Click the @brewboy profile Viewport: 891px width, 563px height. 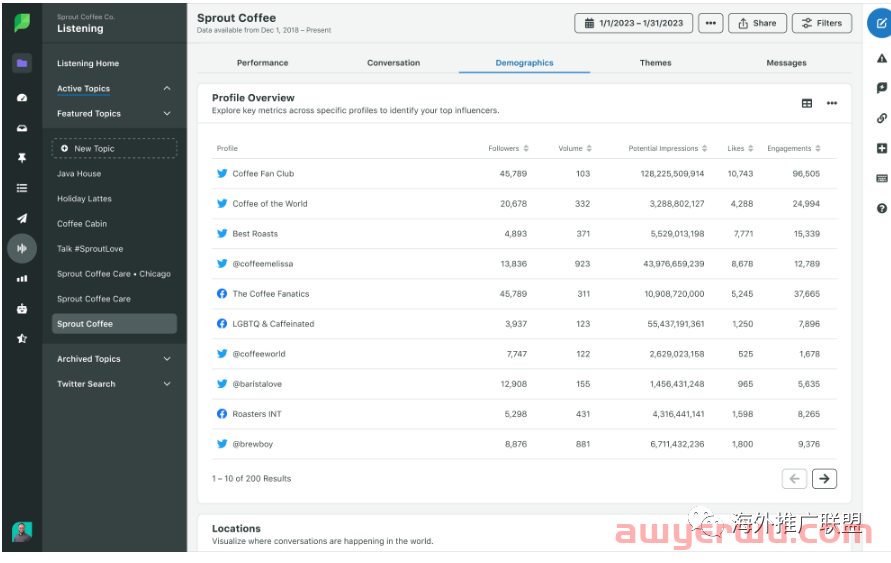[x=252, y=444]
